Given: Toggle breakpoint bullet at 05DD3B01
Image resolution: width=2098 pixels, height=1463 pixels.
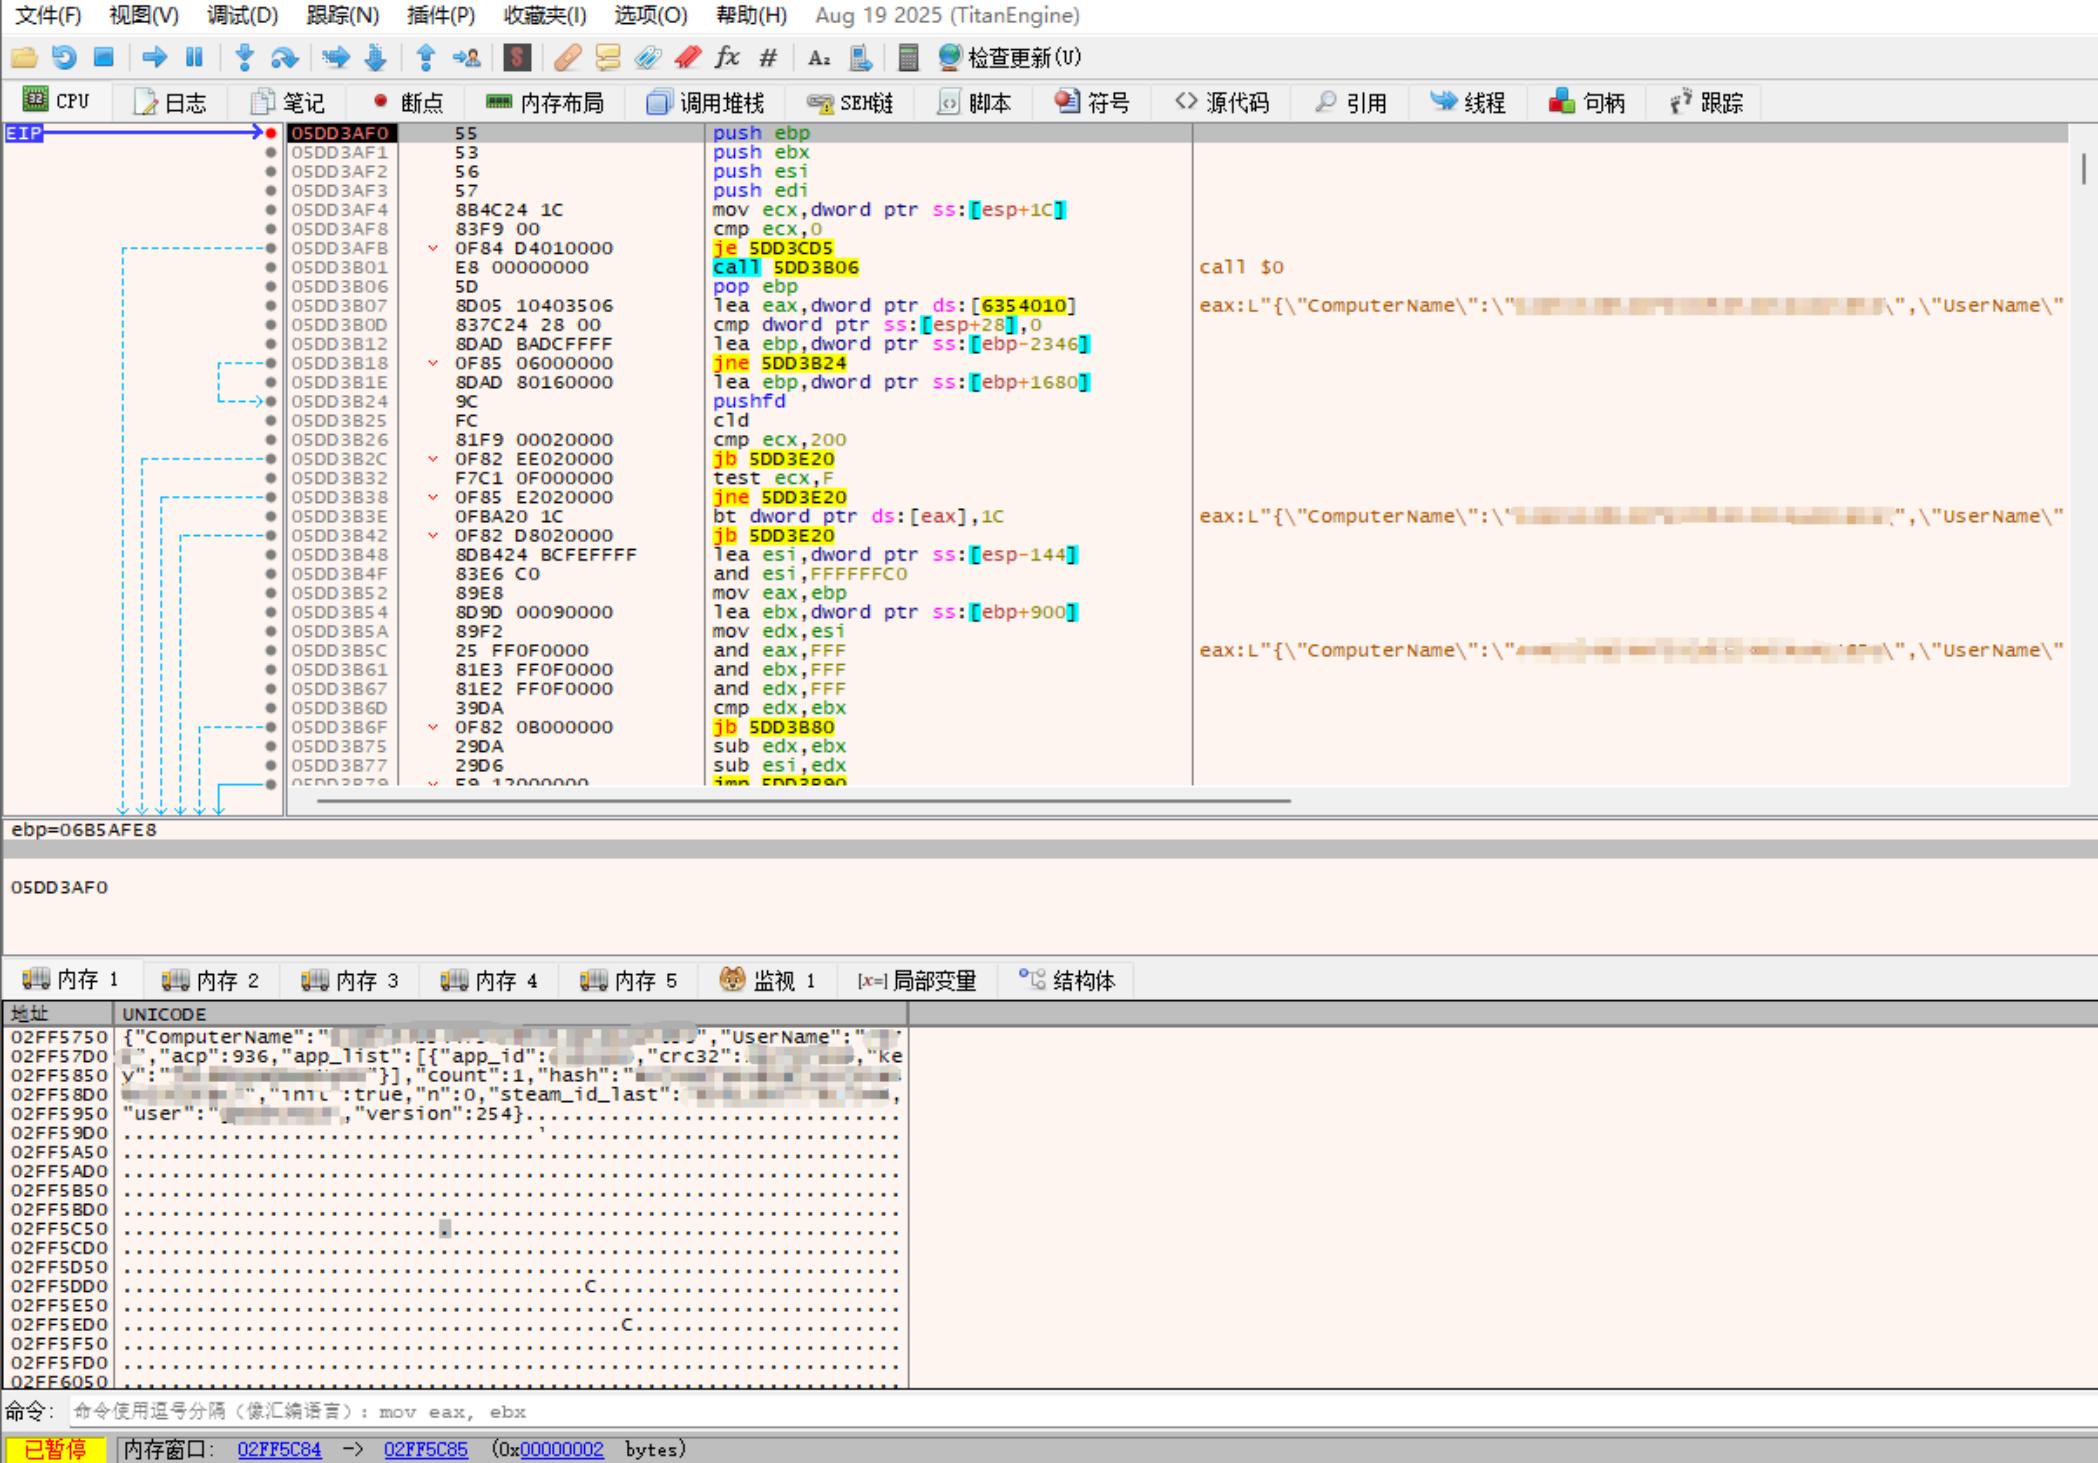Looking at the screenshot, I should (271, 267).
